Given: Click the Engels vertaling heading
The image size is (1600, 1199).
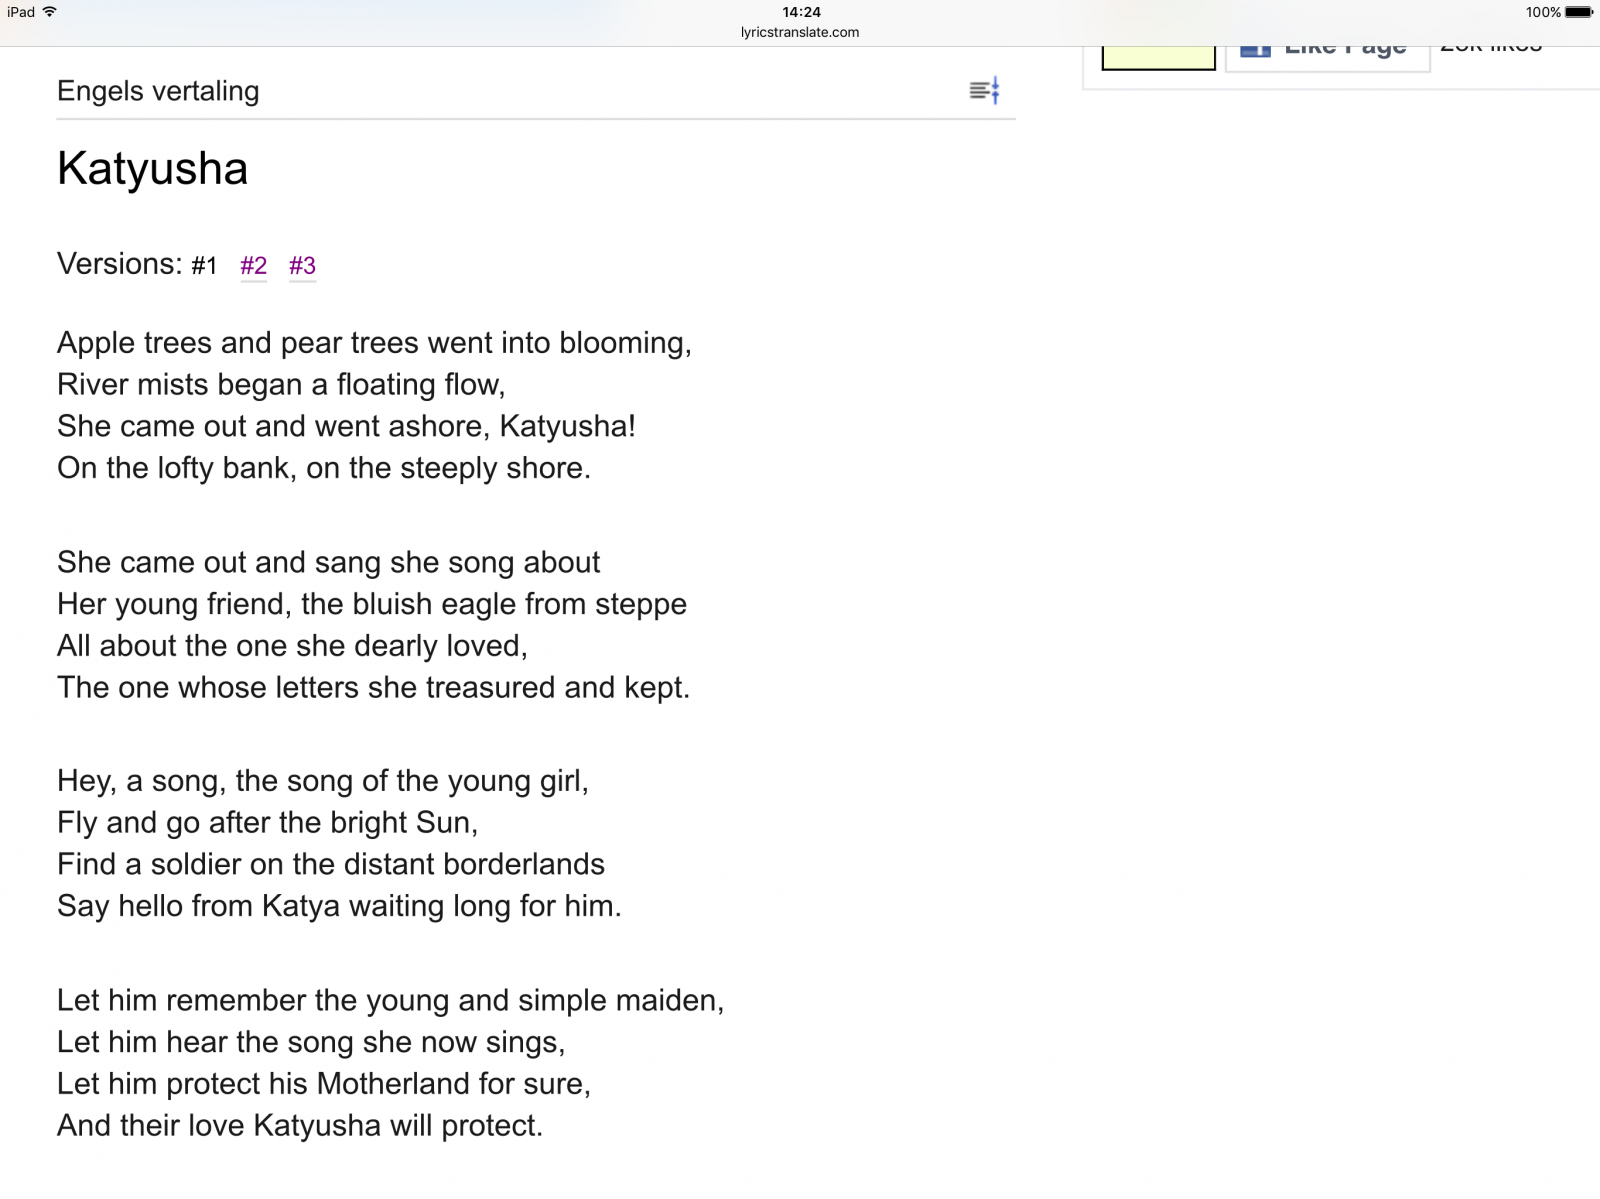Looking at the screenshot, I should pyautogui.click(x=158, y=91).
